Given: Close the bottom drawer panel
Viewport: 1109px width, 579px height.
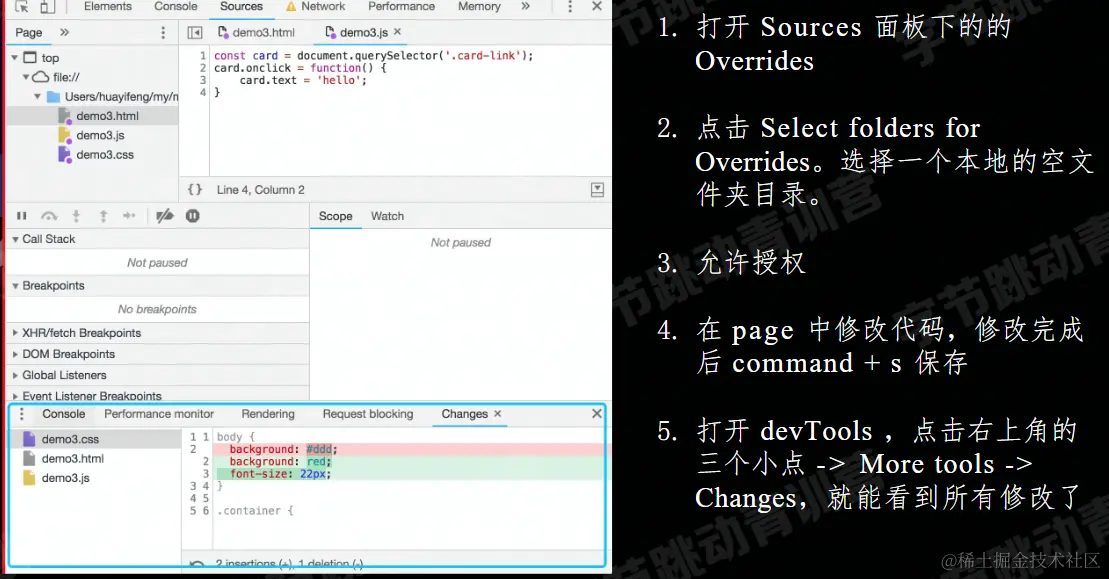Looking at the screenshot, I should point(596,414).
